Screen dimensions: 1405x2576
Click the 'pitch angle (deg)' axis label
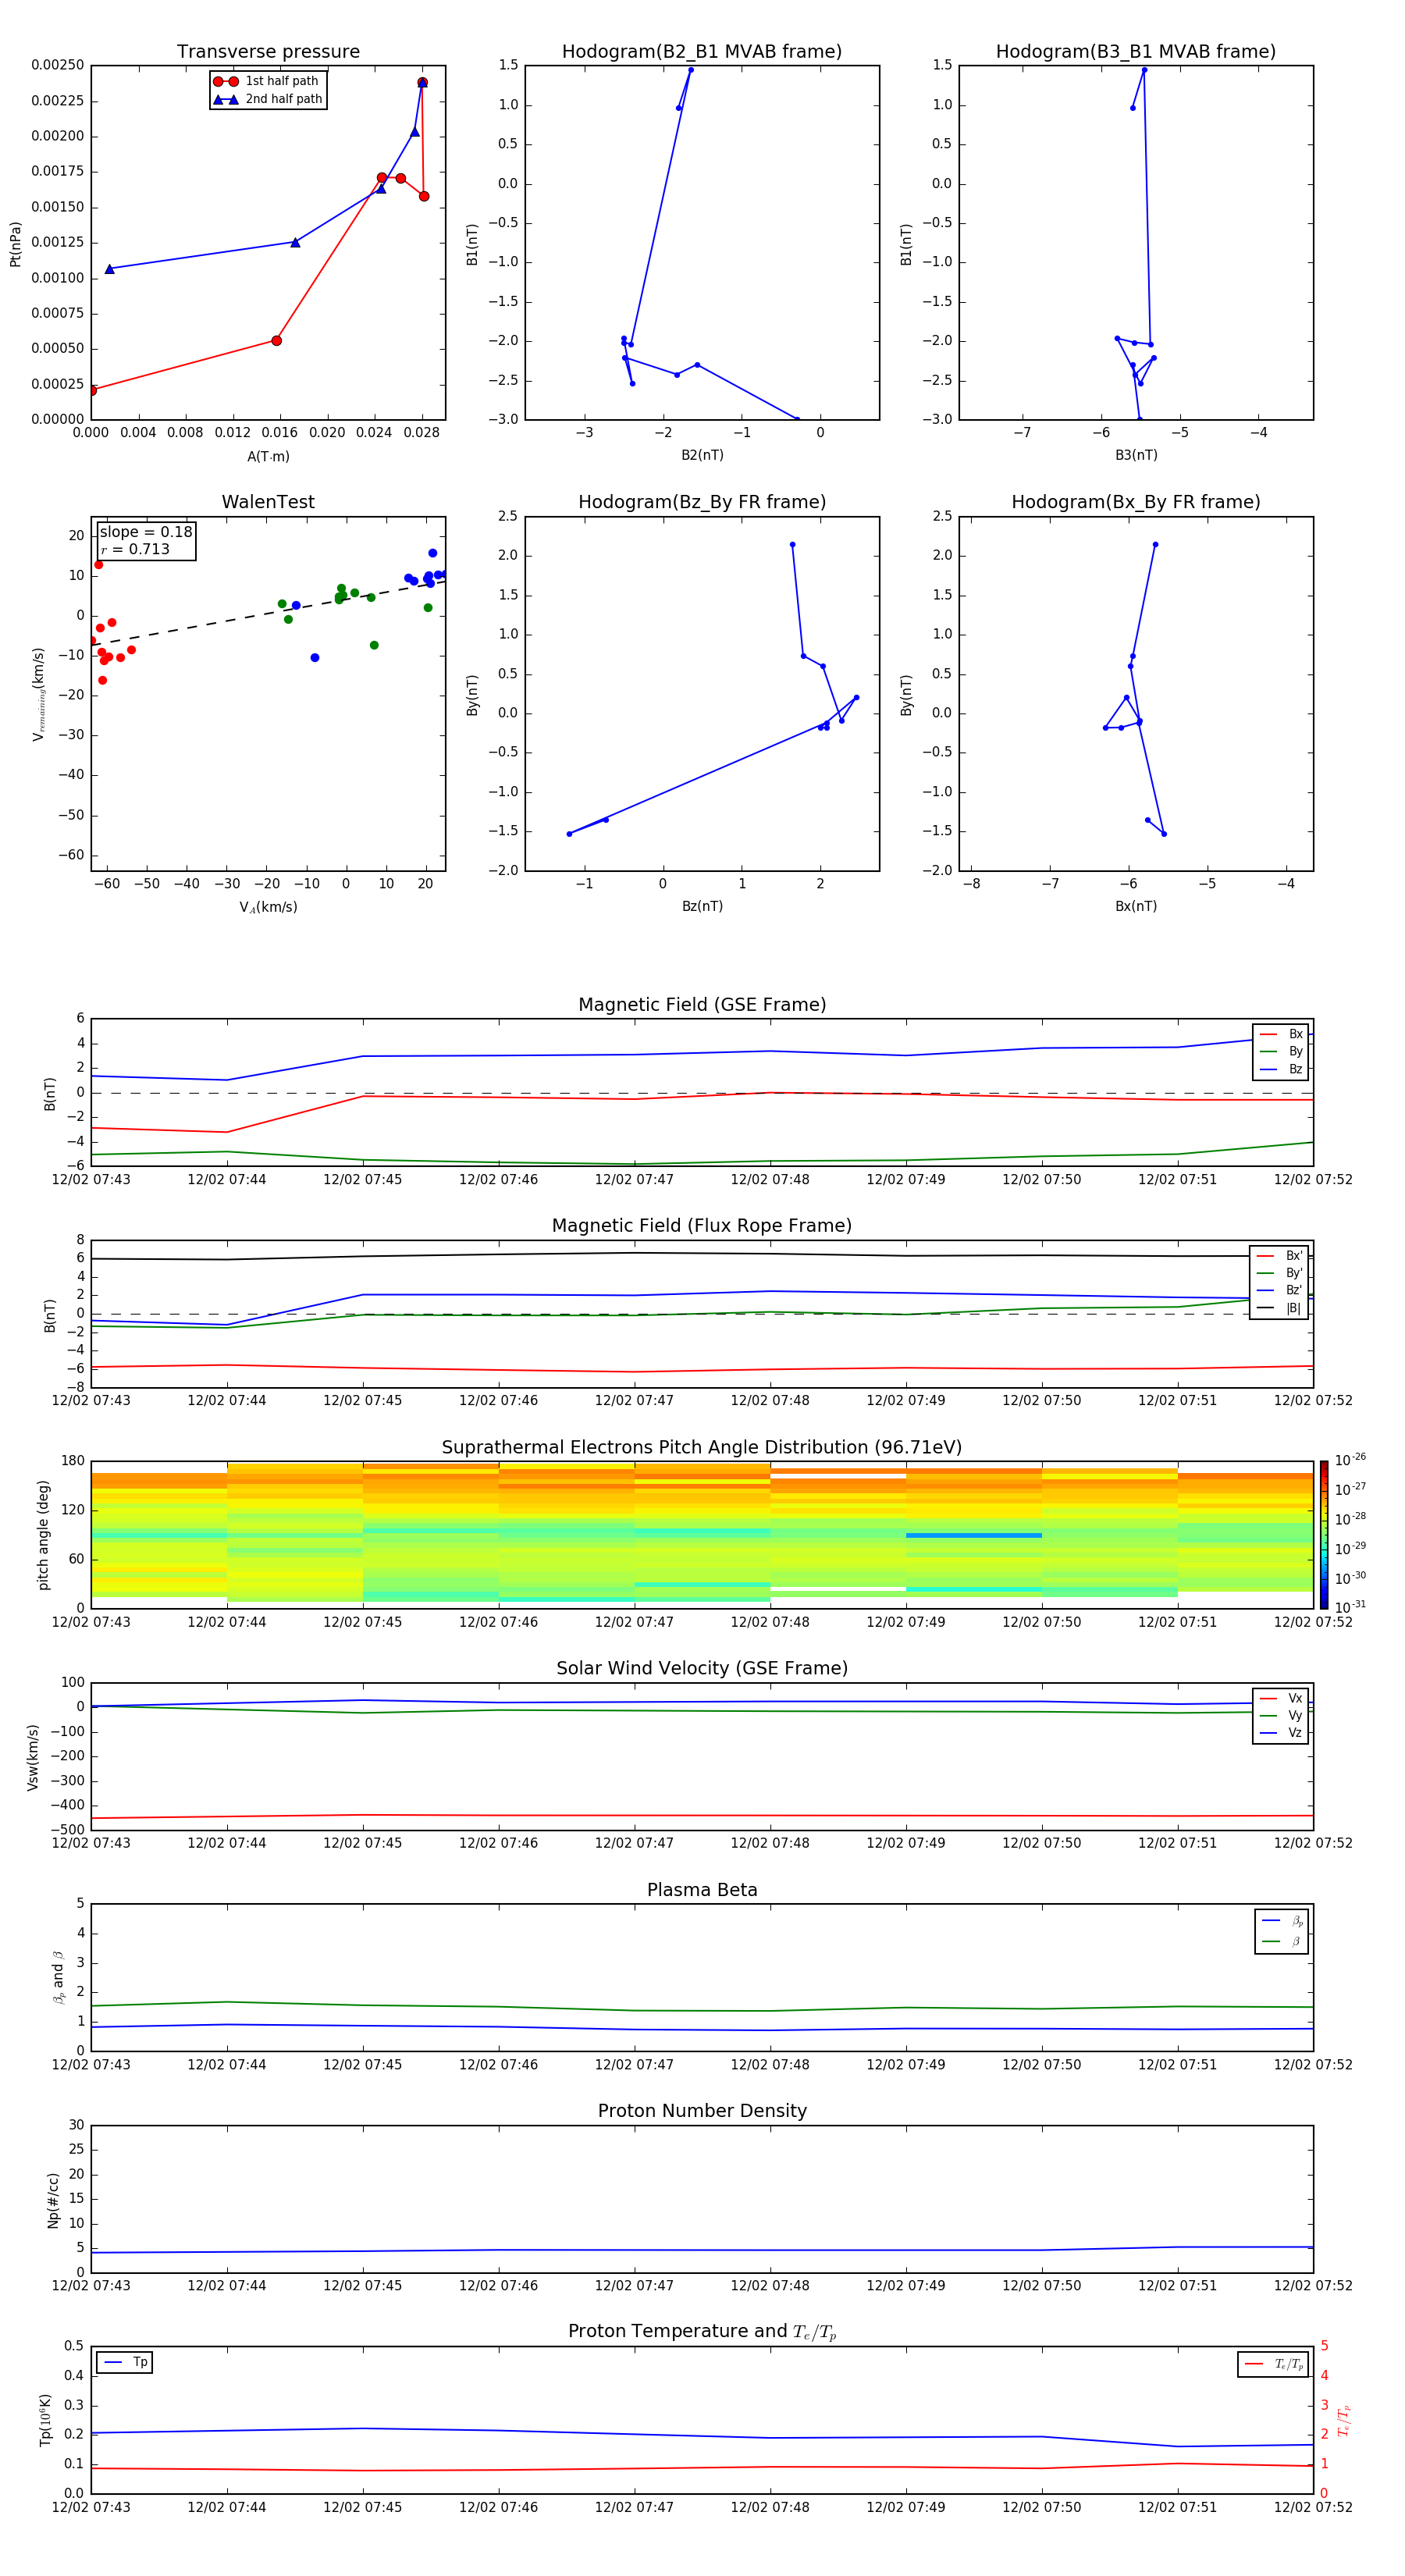(x=43, y=1534)
